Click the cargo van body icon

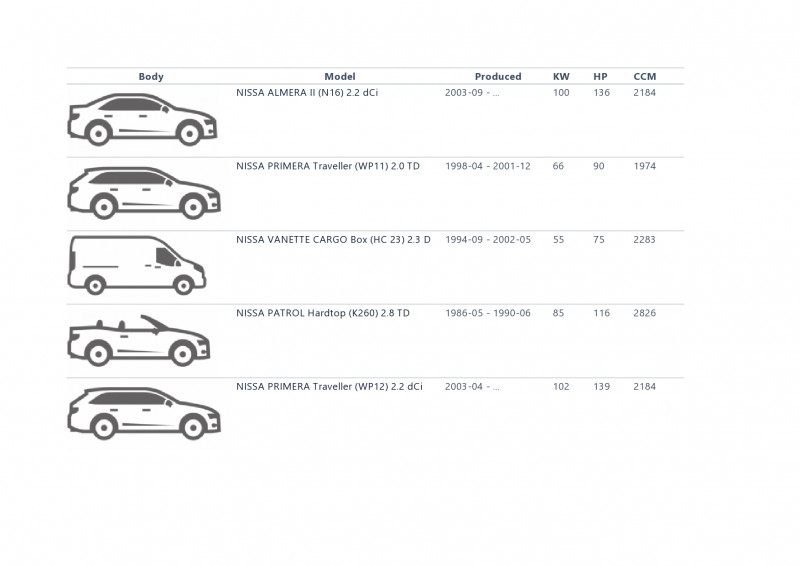137,265
